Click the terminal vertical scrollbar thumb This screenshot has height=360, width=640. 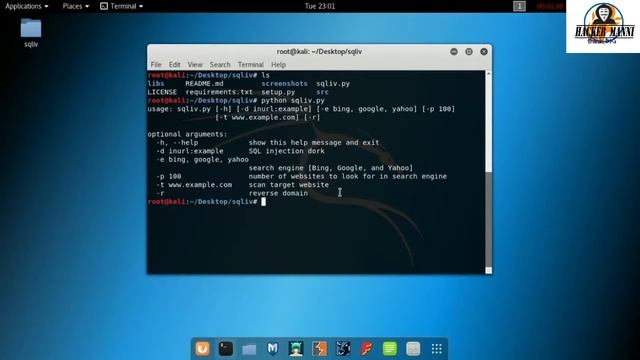point(489,220)
